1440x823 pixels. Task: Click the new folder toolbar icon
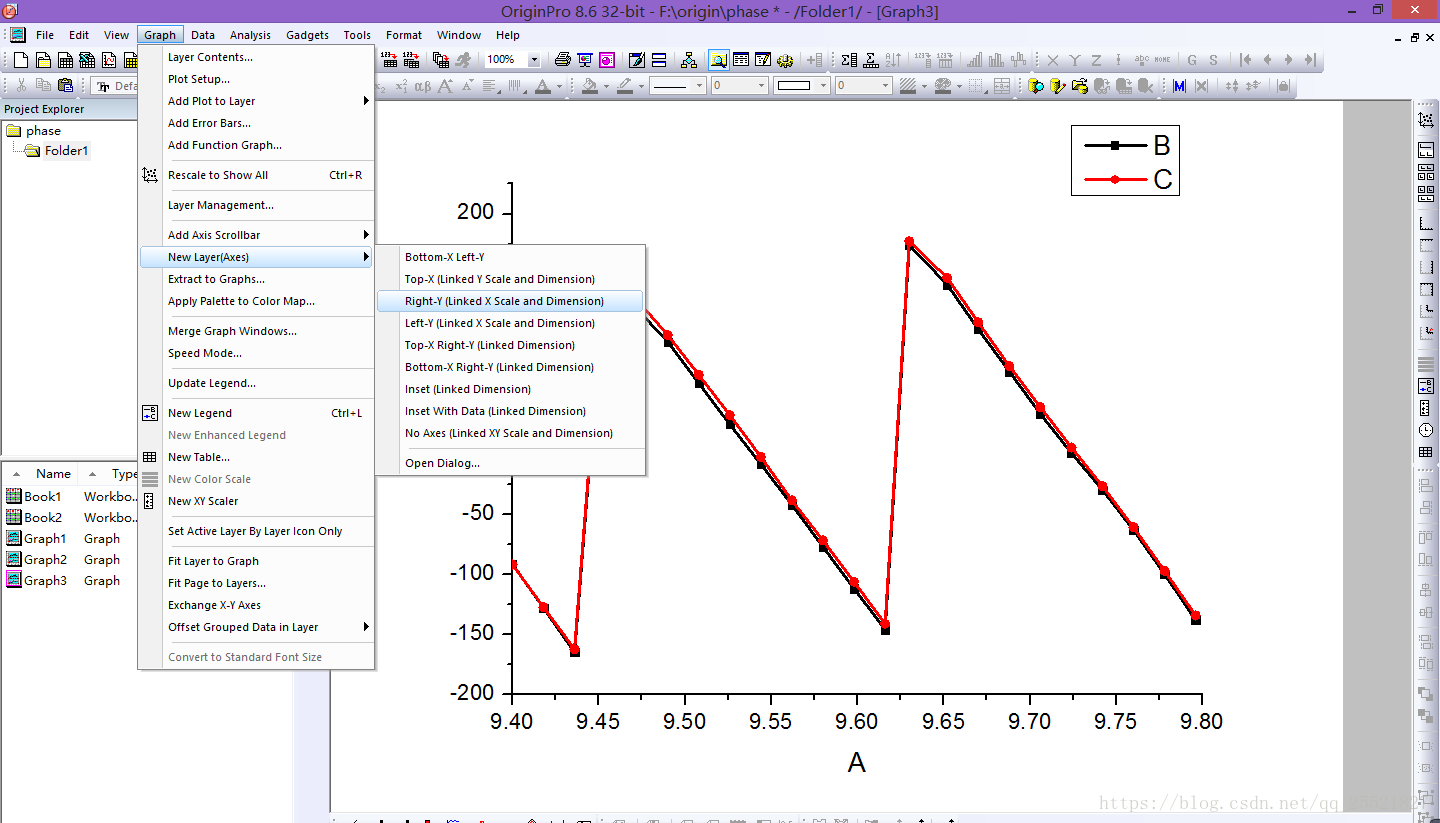(43, 60)
